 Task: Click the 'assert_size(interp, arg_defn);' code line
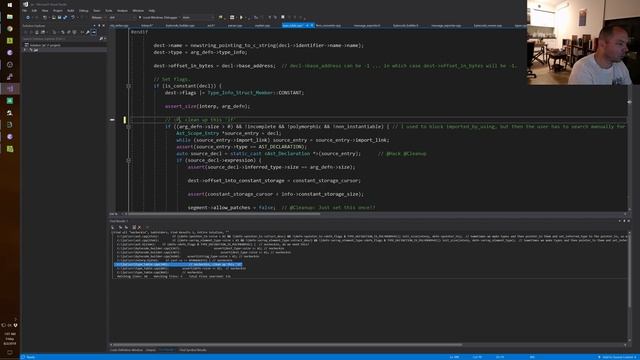[x=207, y=106]
